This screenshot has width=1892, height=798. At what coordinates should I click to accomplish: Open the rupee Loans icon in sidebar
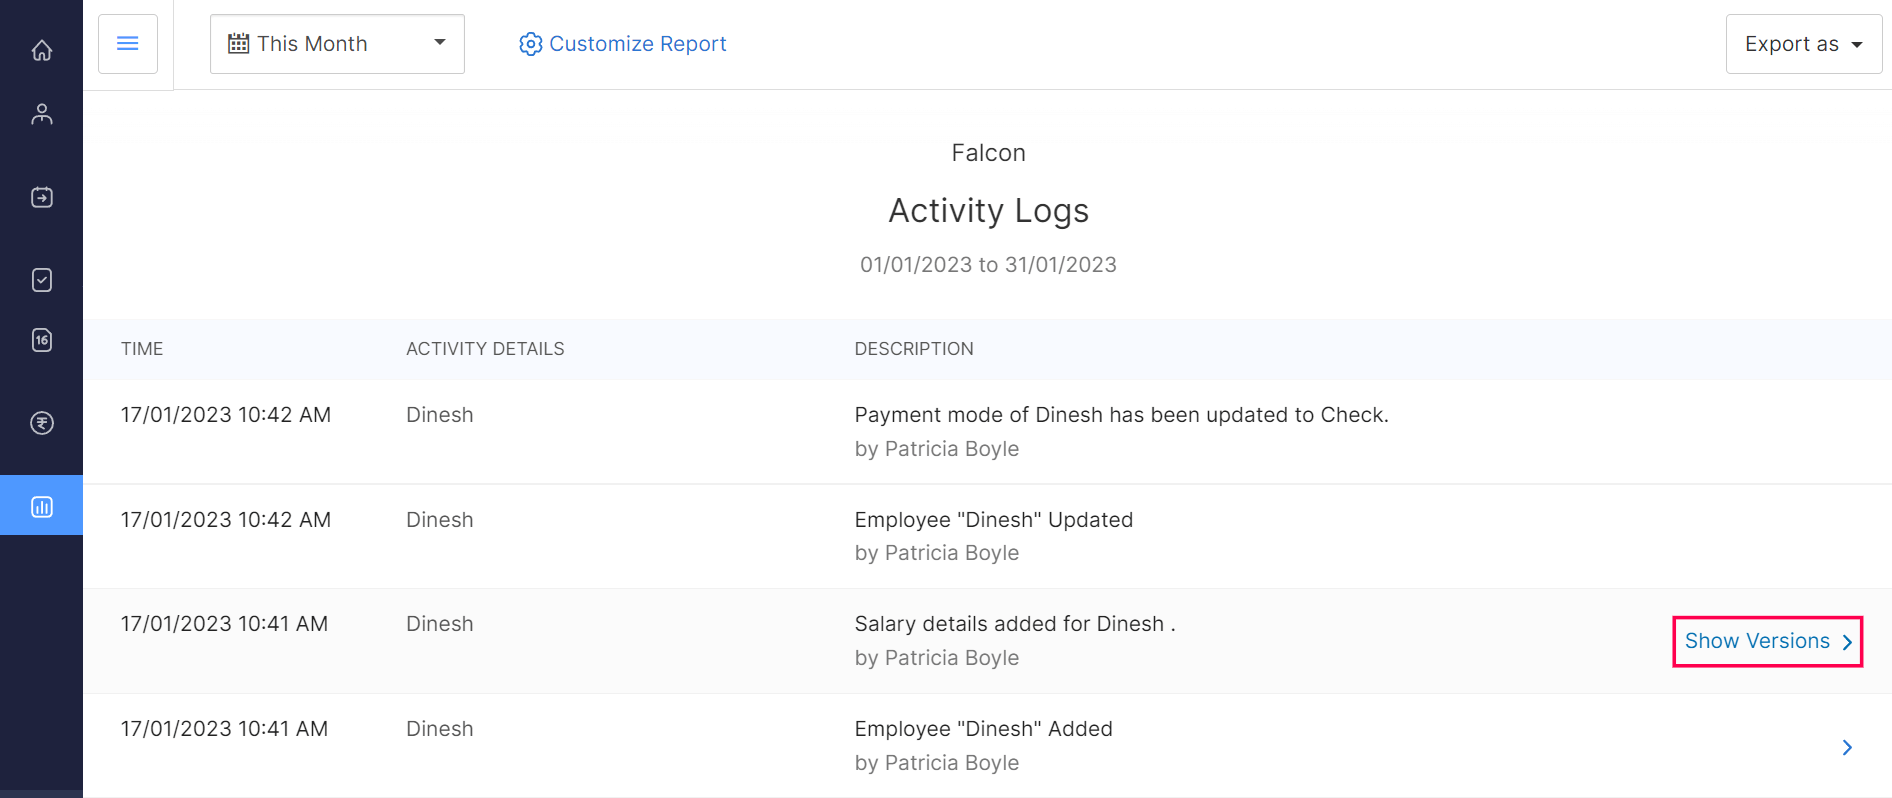click(41, 423)
